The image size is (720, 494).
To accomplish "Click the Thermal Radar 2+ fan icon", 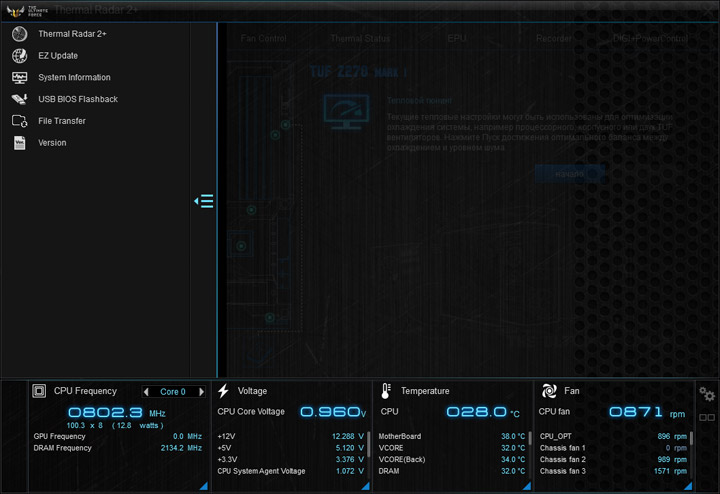I will pos(19,34).
